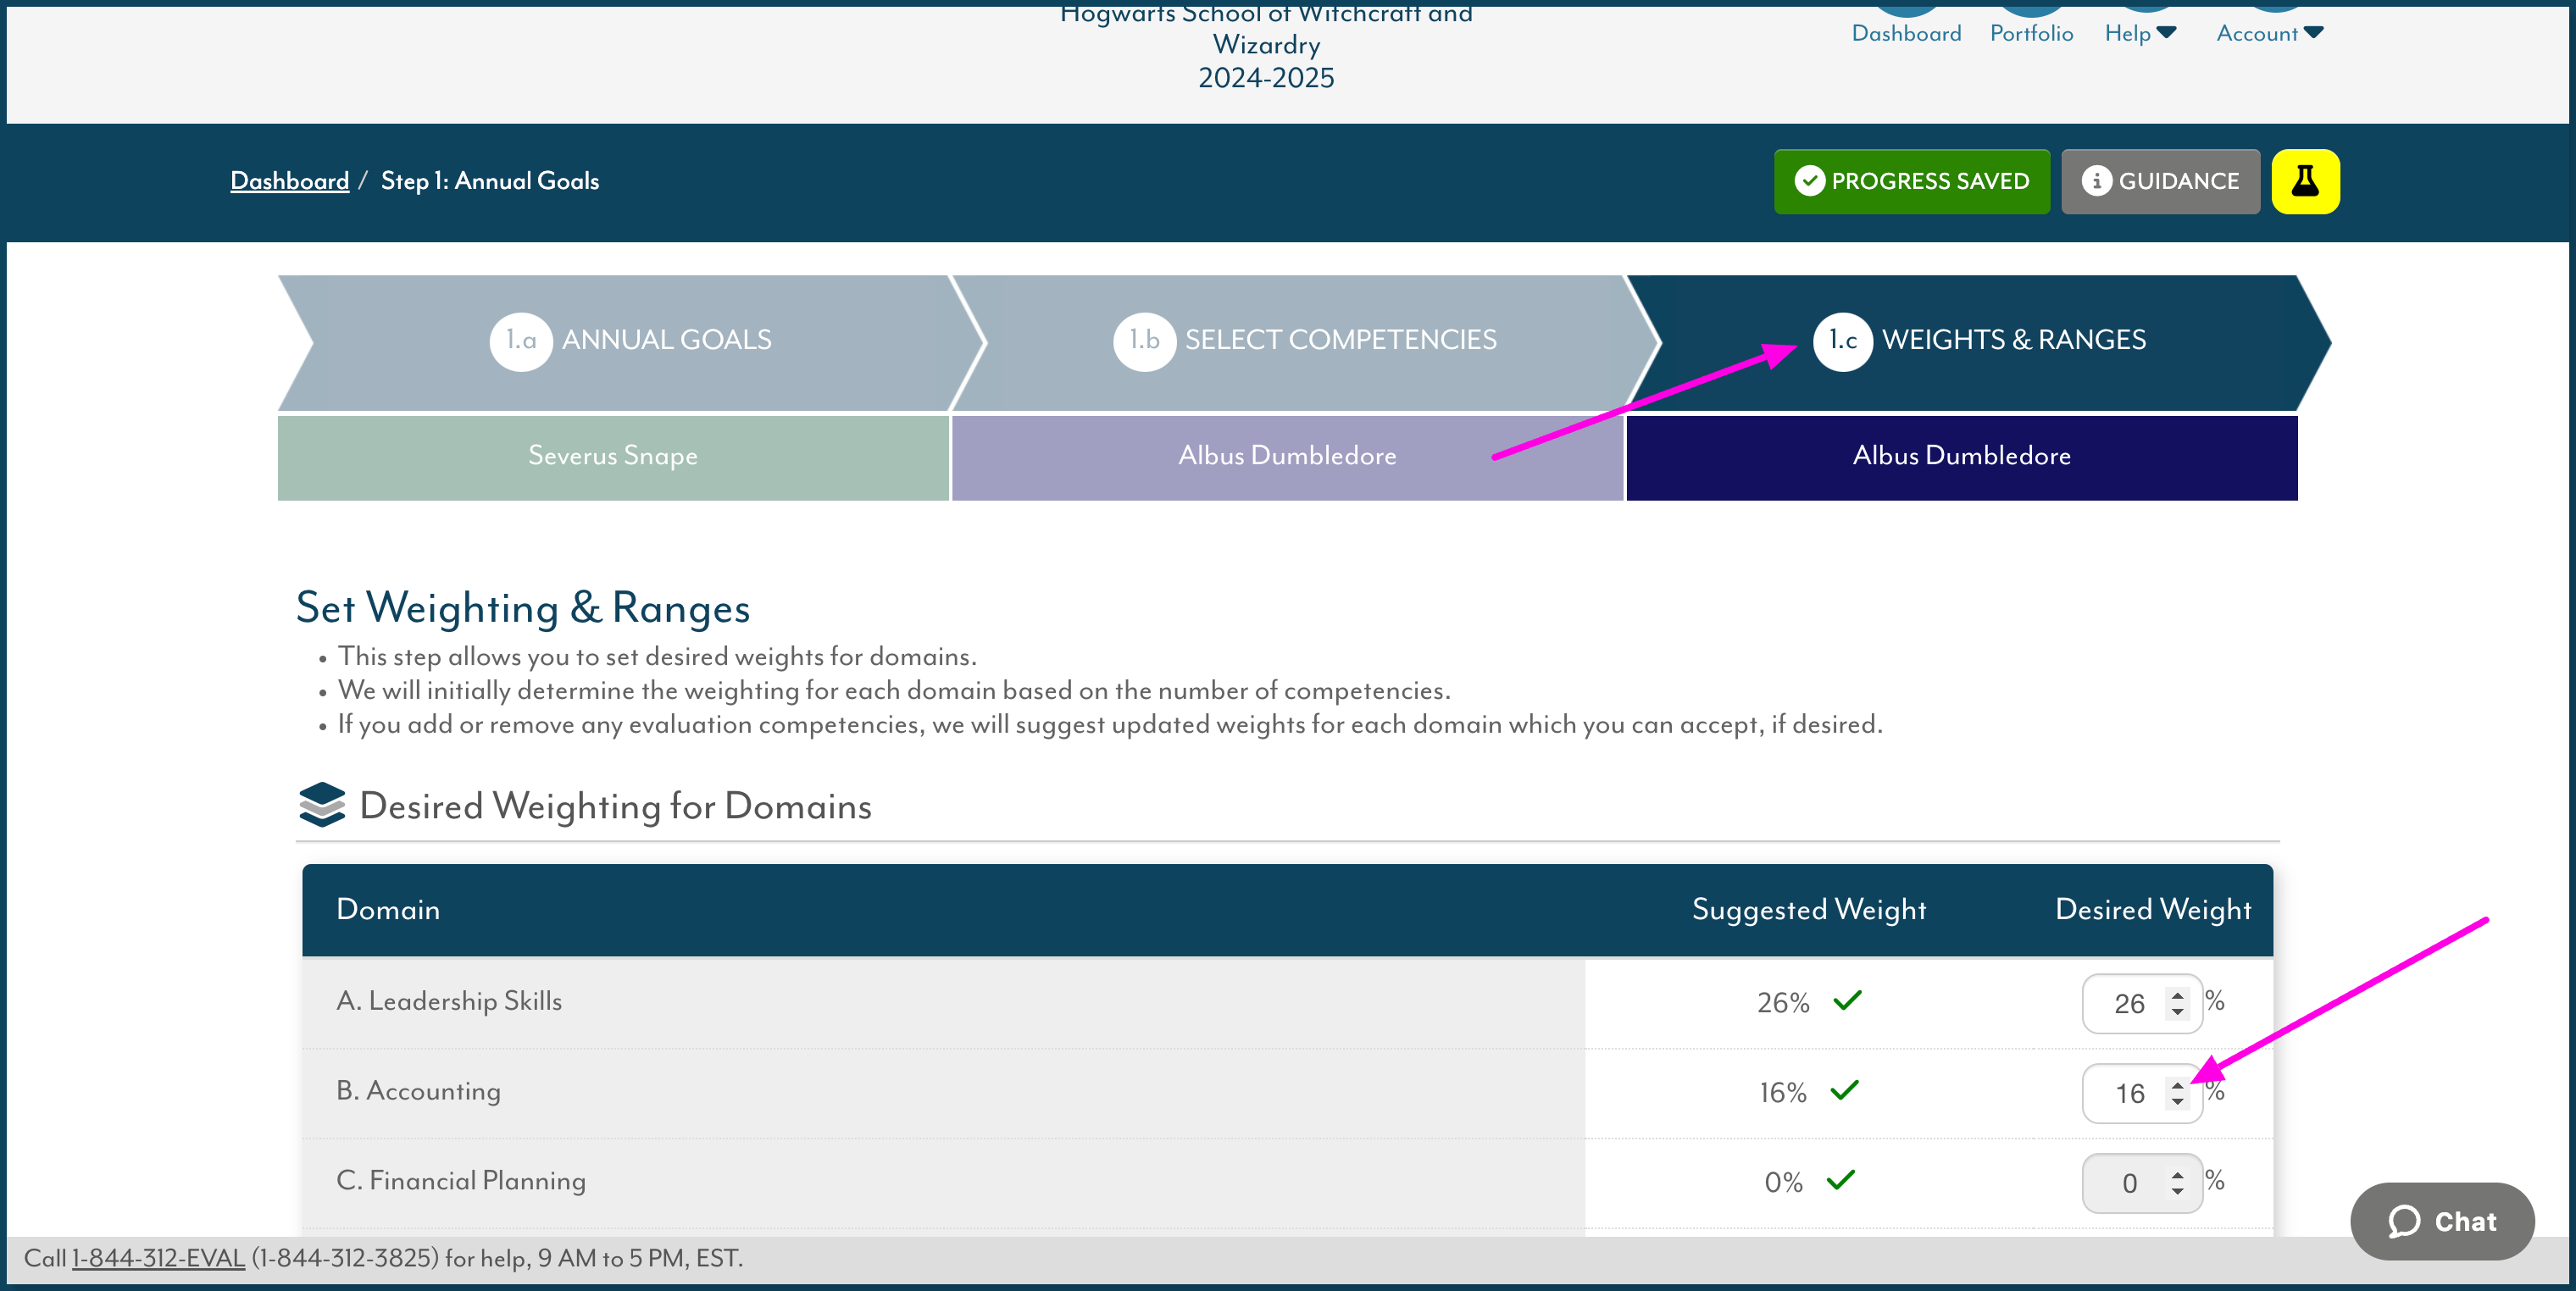Click the green checkmark beside 16% suggested weight
Screen dimensions: 2576x1291
coord(1845,1090)
